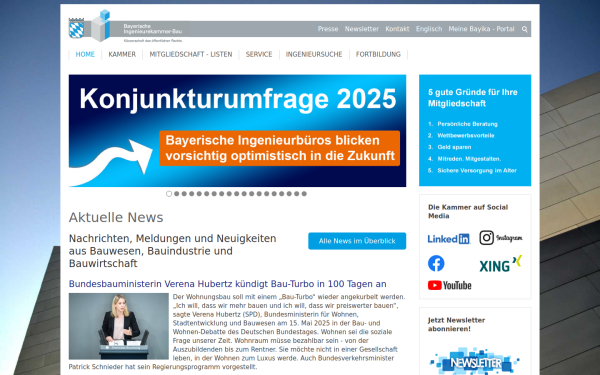Click the Presse link in top bar
This screenshot has width=600, height=375.
coord(328,29)
